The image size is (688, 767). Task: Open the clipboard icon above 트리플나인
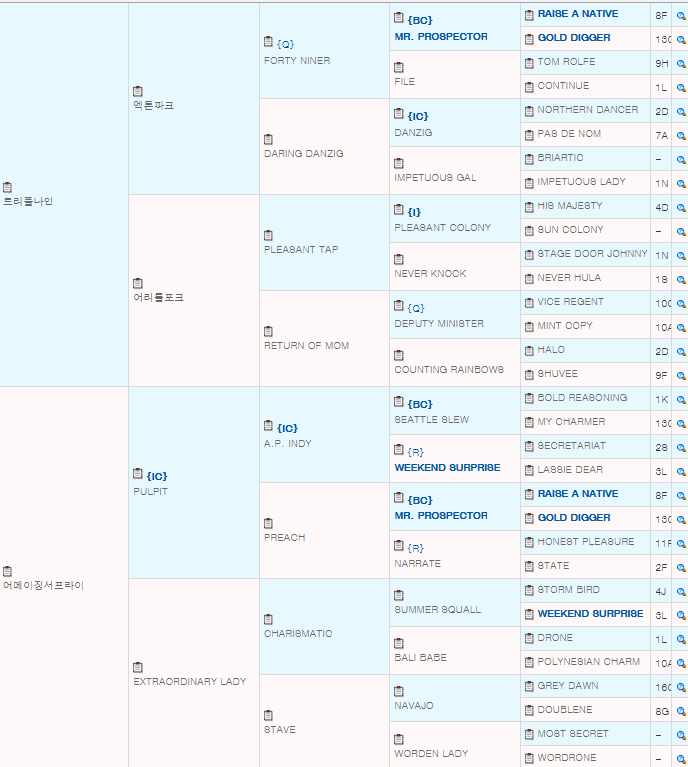click(x=7, y=187)
